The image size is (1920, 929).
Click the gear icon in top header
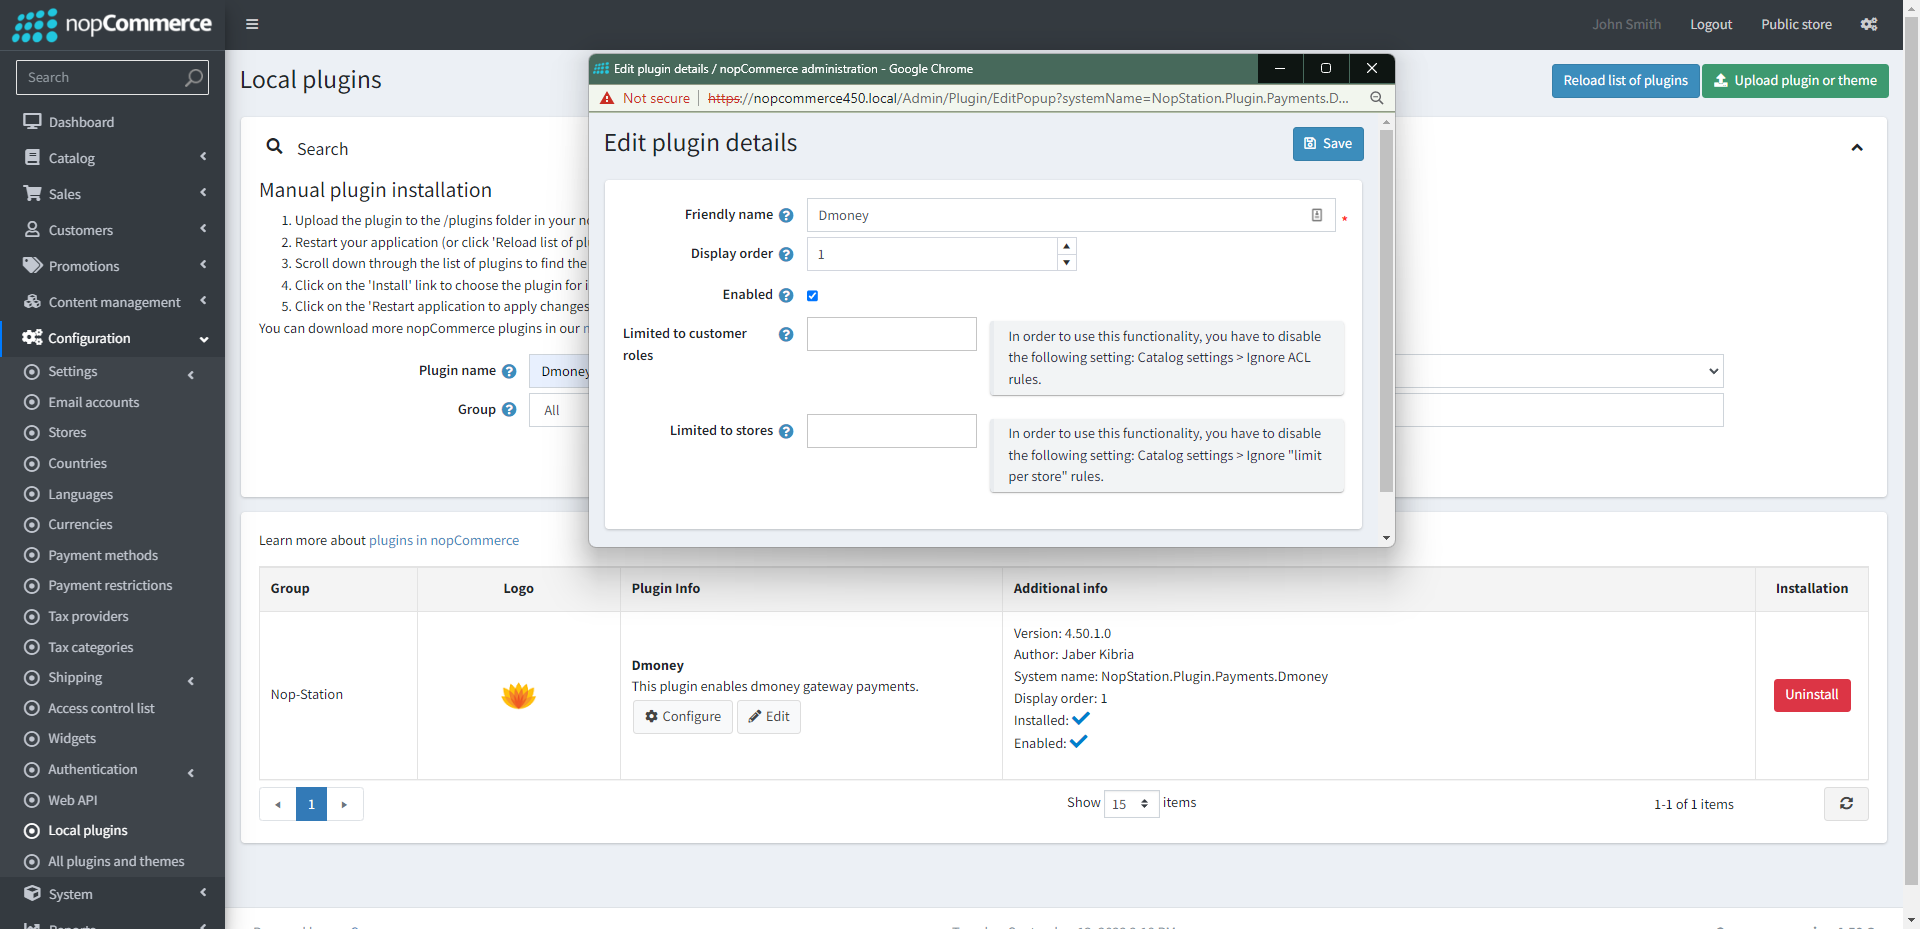[1868, 24]
